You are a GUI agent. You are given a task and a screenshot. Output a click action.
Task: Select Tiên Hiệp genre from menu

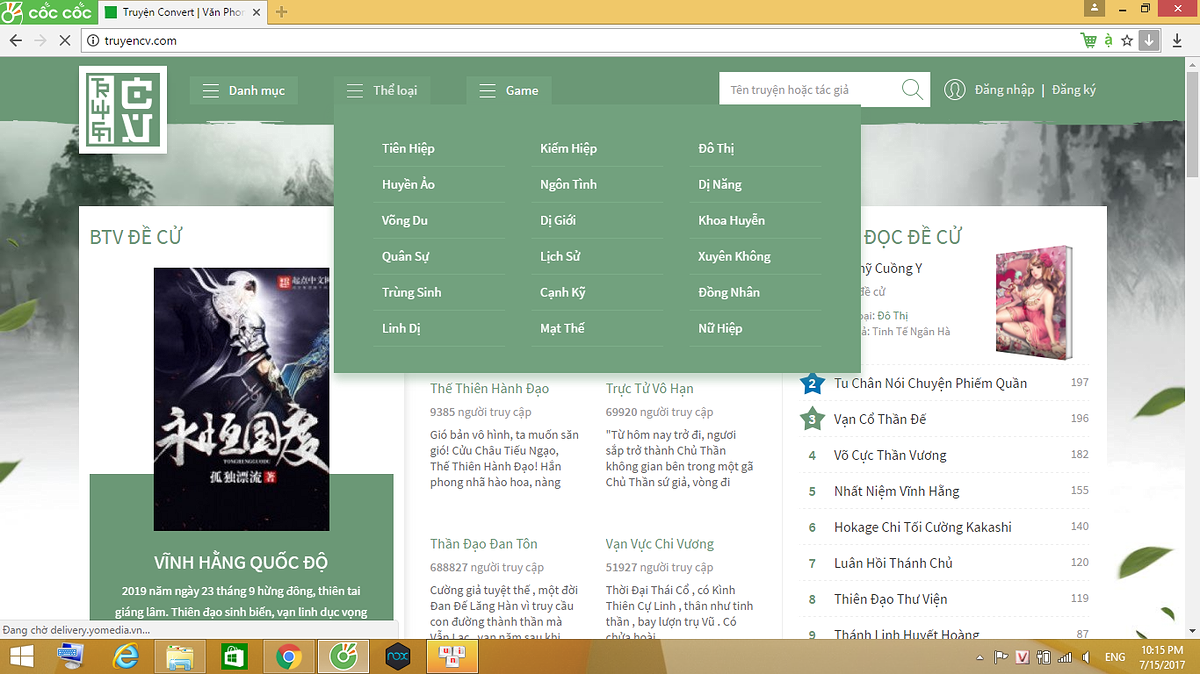pyautogui.click(x=408, y=148)
